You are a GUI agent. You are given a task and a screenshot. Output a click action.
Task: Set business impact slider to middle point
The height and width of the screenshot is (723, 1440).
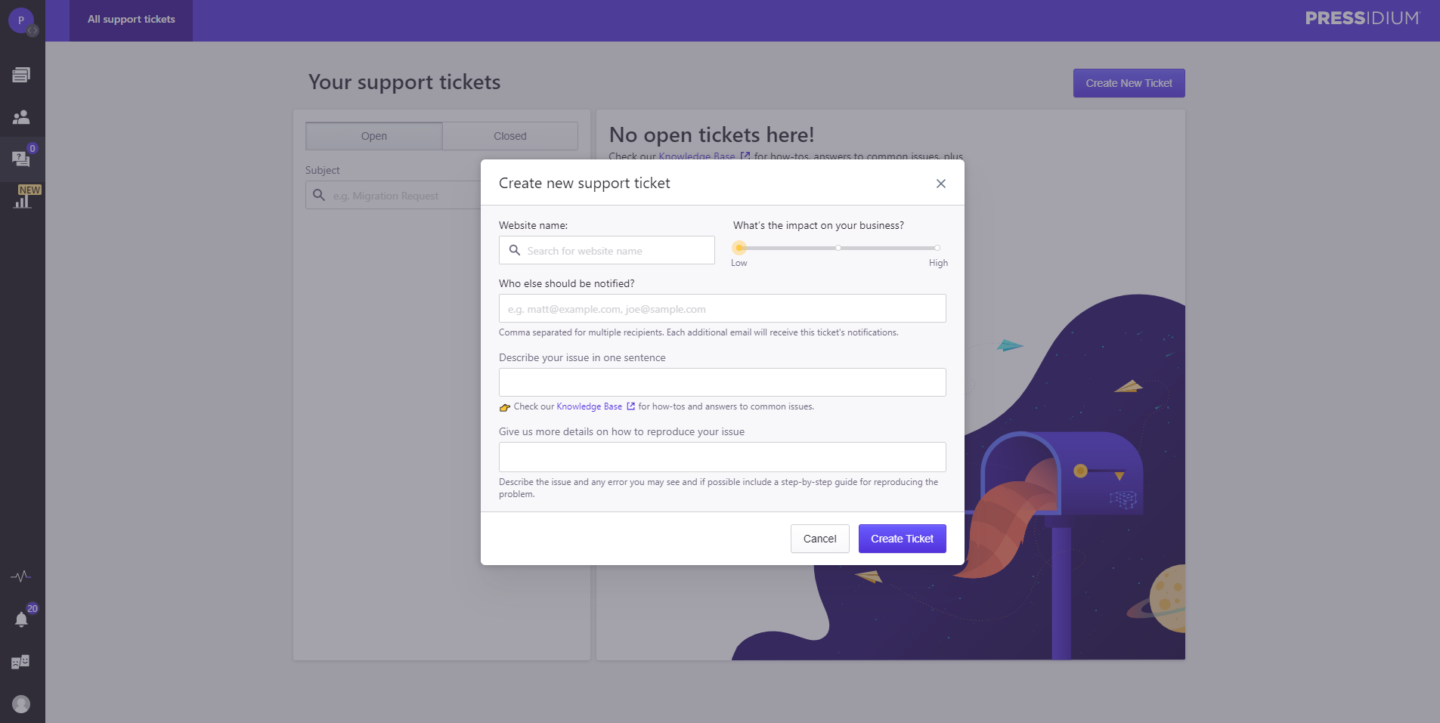pos(838,248)
